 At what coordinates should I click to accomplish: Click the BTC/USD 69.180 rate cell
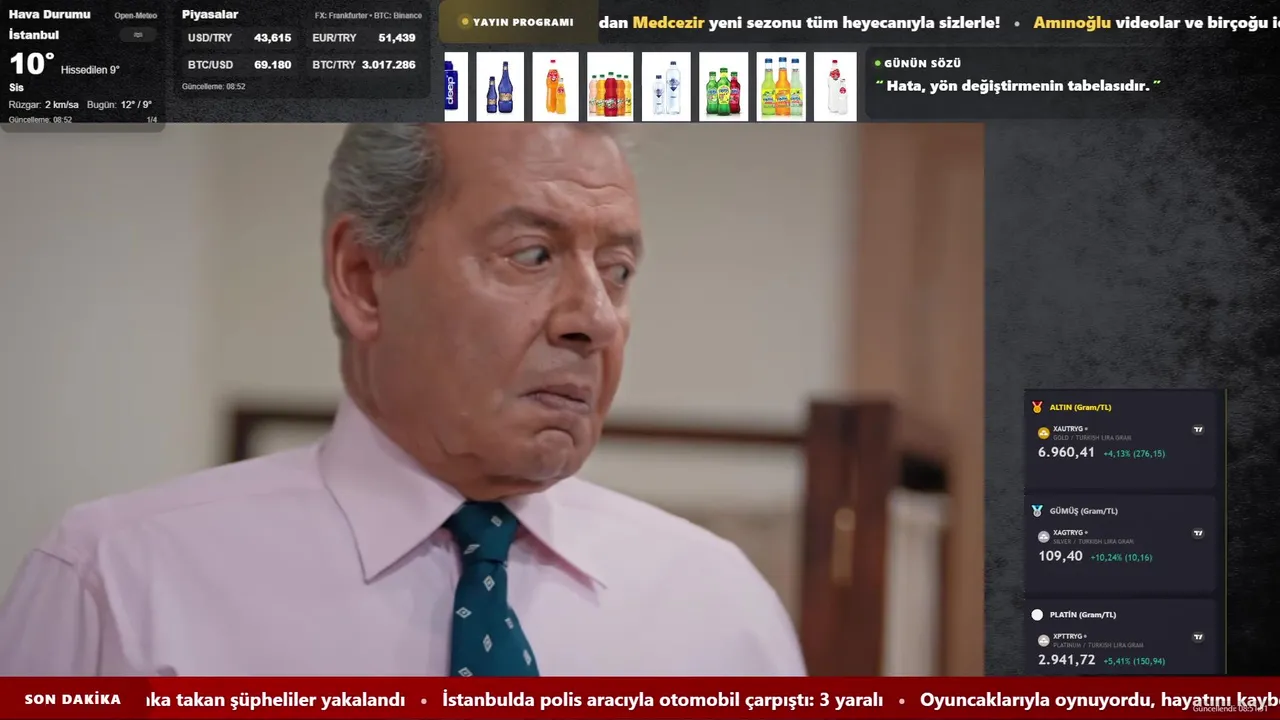coord(240,65)
